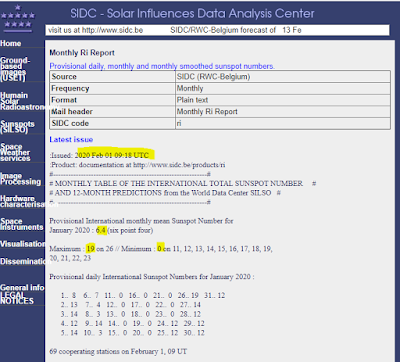Click the 'ri' SIDC code cell
The image size is (400, 362).
pos(283,123)
